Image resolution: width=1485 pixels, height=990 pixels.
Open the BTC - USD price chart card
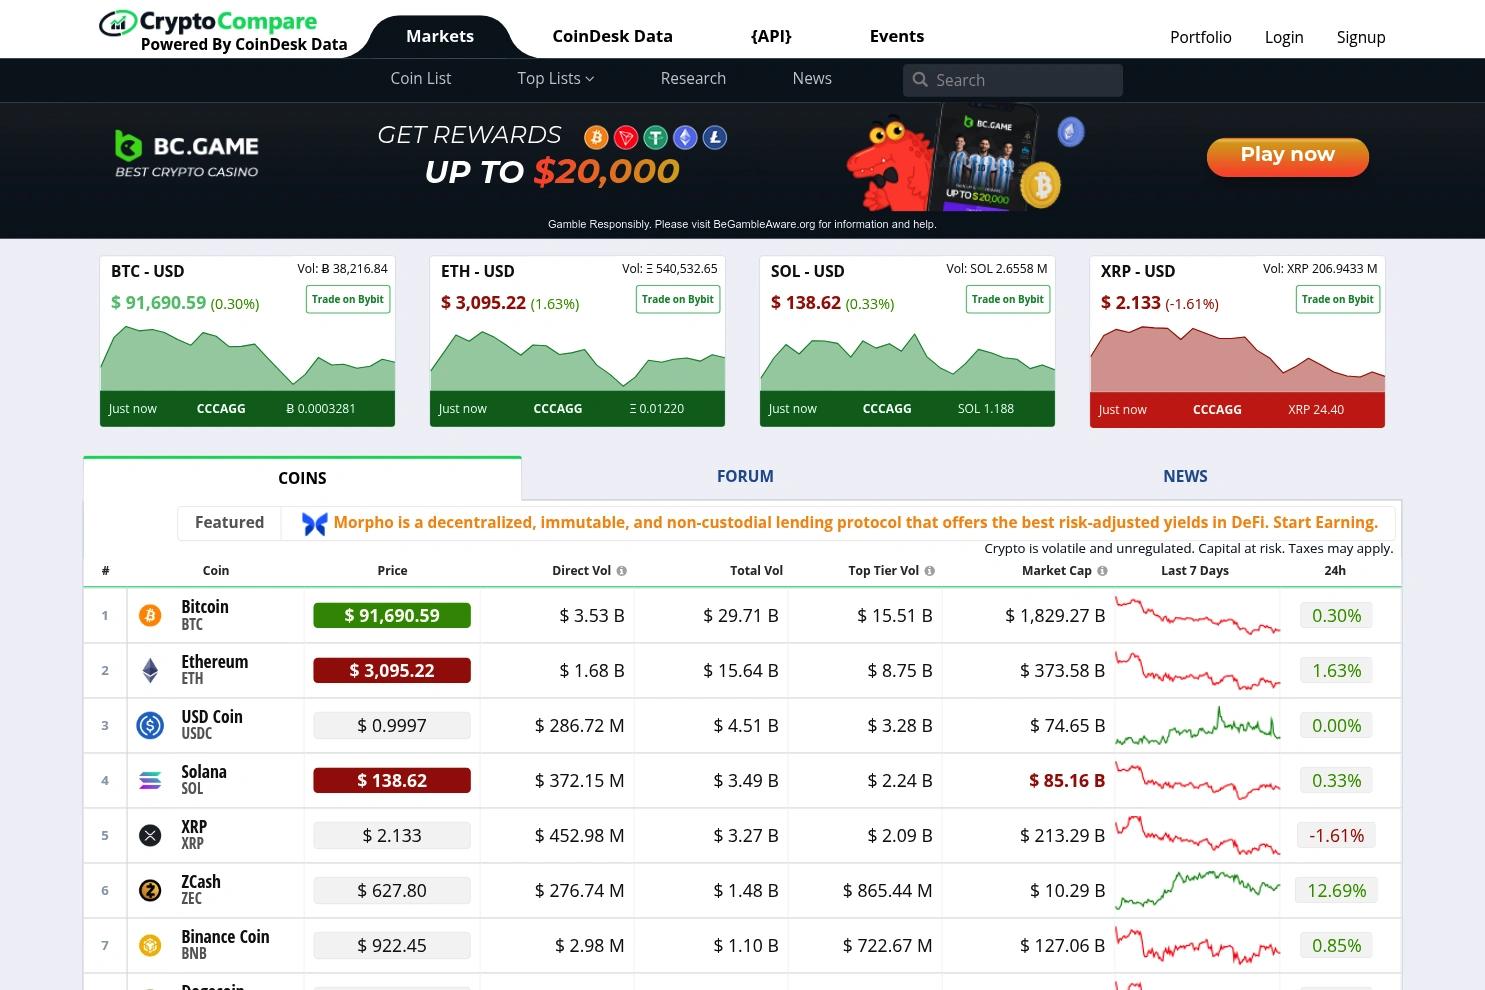247,342
